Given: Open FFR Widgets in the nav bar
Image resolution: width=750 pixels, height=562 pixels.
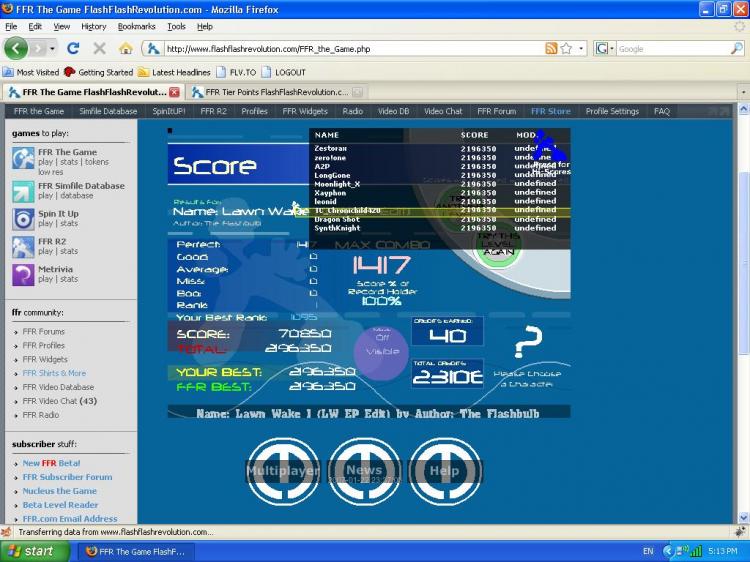Looking at the screenshot, I should pyautogui.click(x=305, y=111).
